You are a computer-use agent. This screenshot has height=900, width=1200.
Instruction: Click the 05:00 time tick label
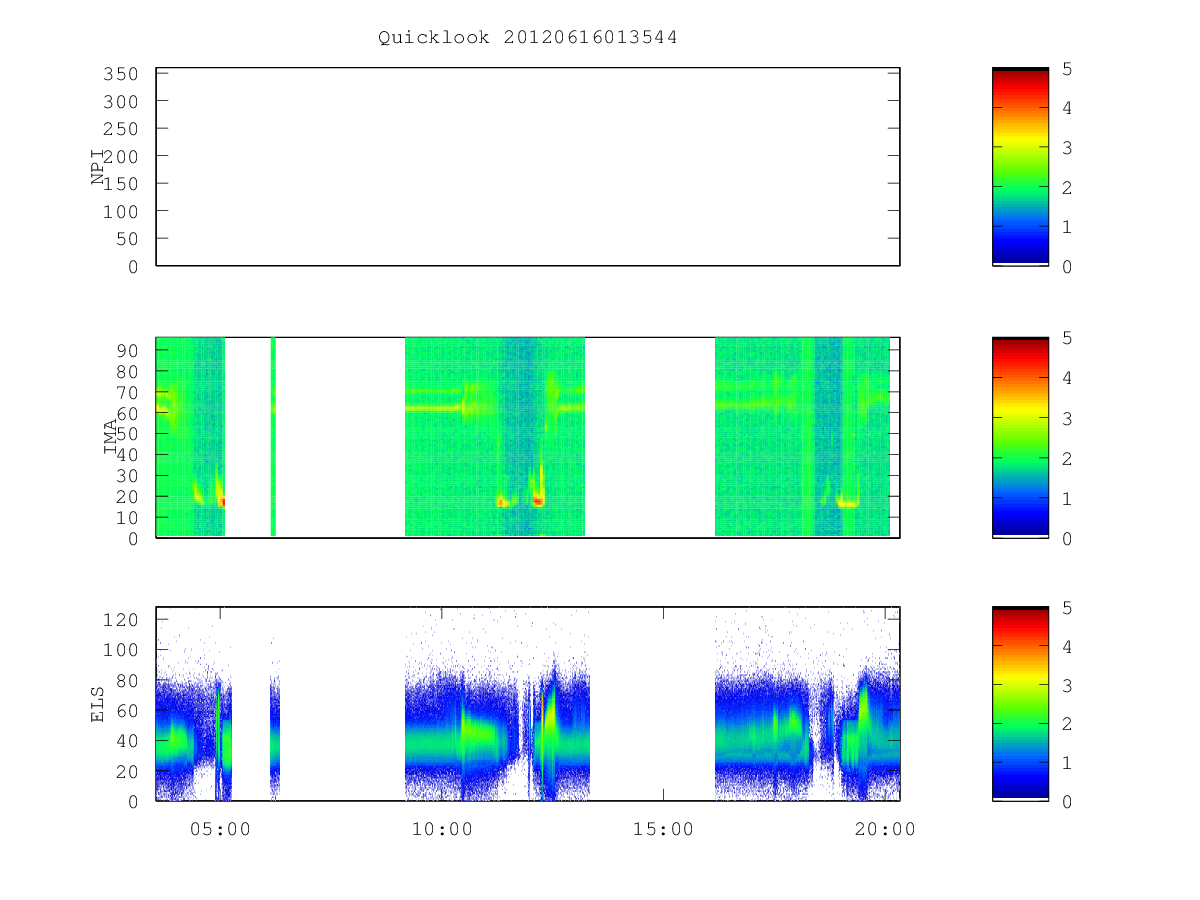220,829
